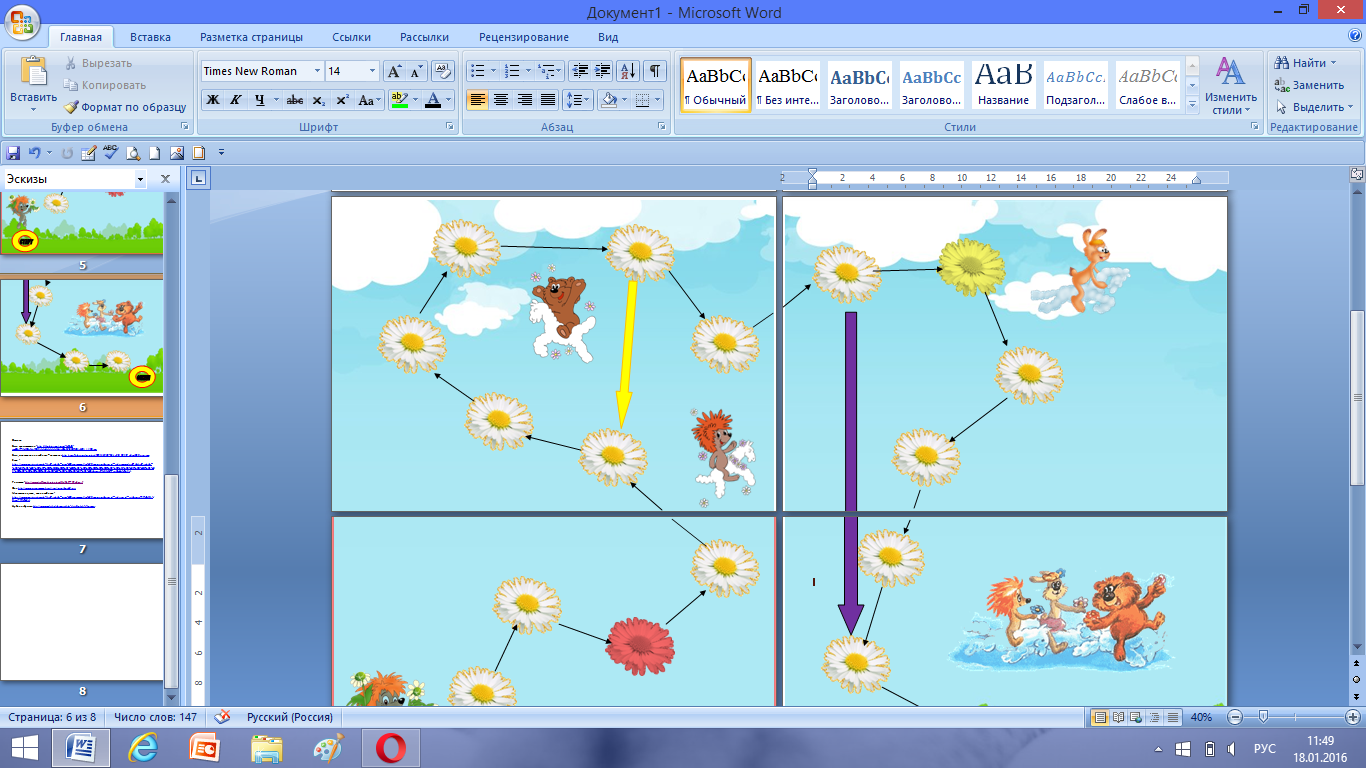Viewport: 1366px width, 768px height.
Task: Enable center text alignment
Action: 501,100
